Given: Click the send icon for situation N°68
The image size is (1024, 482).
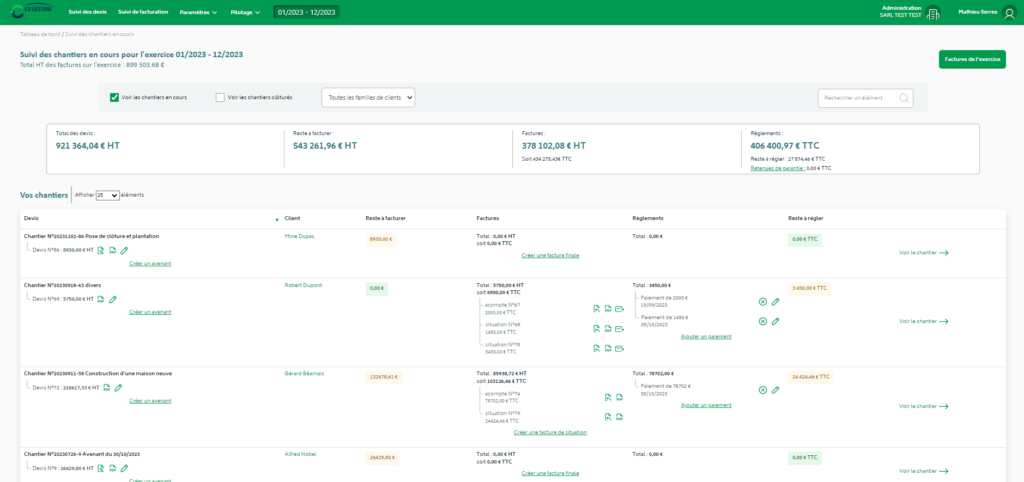Looking at the screenshot, I should click(619, 329).
